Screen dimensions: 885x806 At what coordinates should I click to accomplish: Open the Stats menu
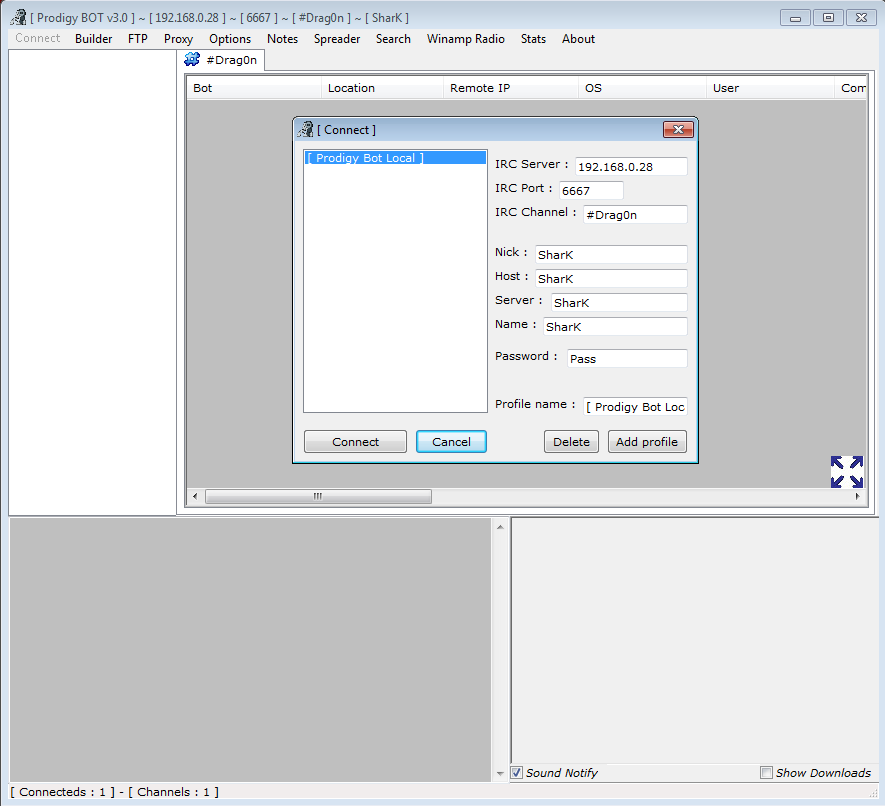(533, 39)
